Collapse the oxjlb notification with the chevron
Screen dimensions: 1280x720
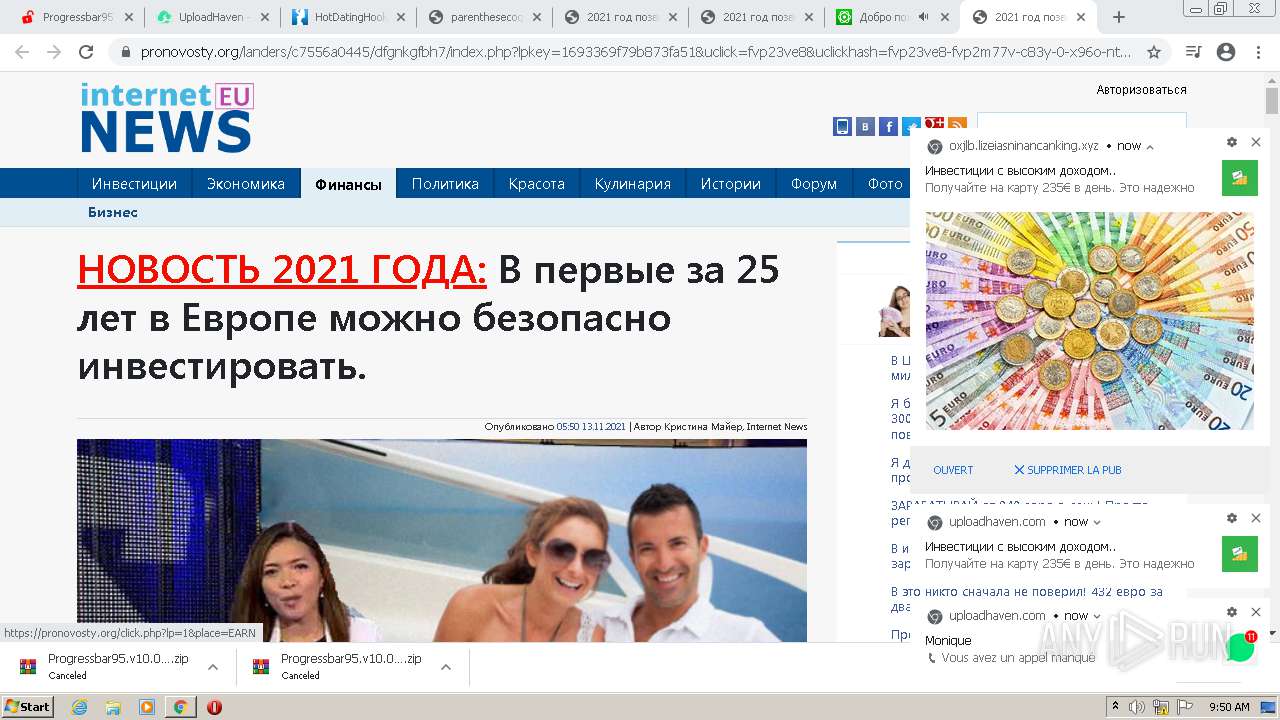[x=1150, y=147]
